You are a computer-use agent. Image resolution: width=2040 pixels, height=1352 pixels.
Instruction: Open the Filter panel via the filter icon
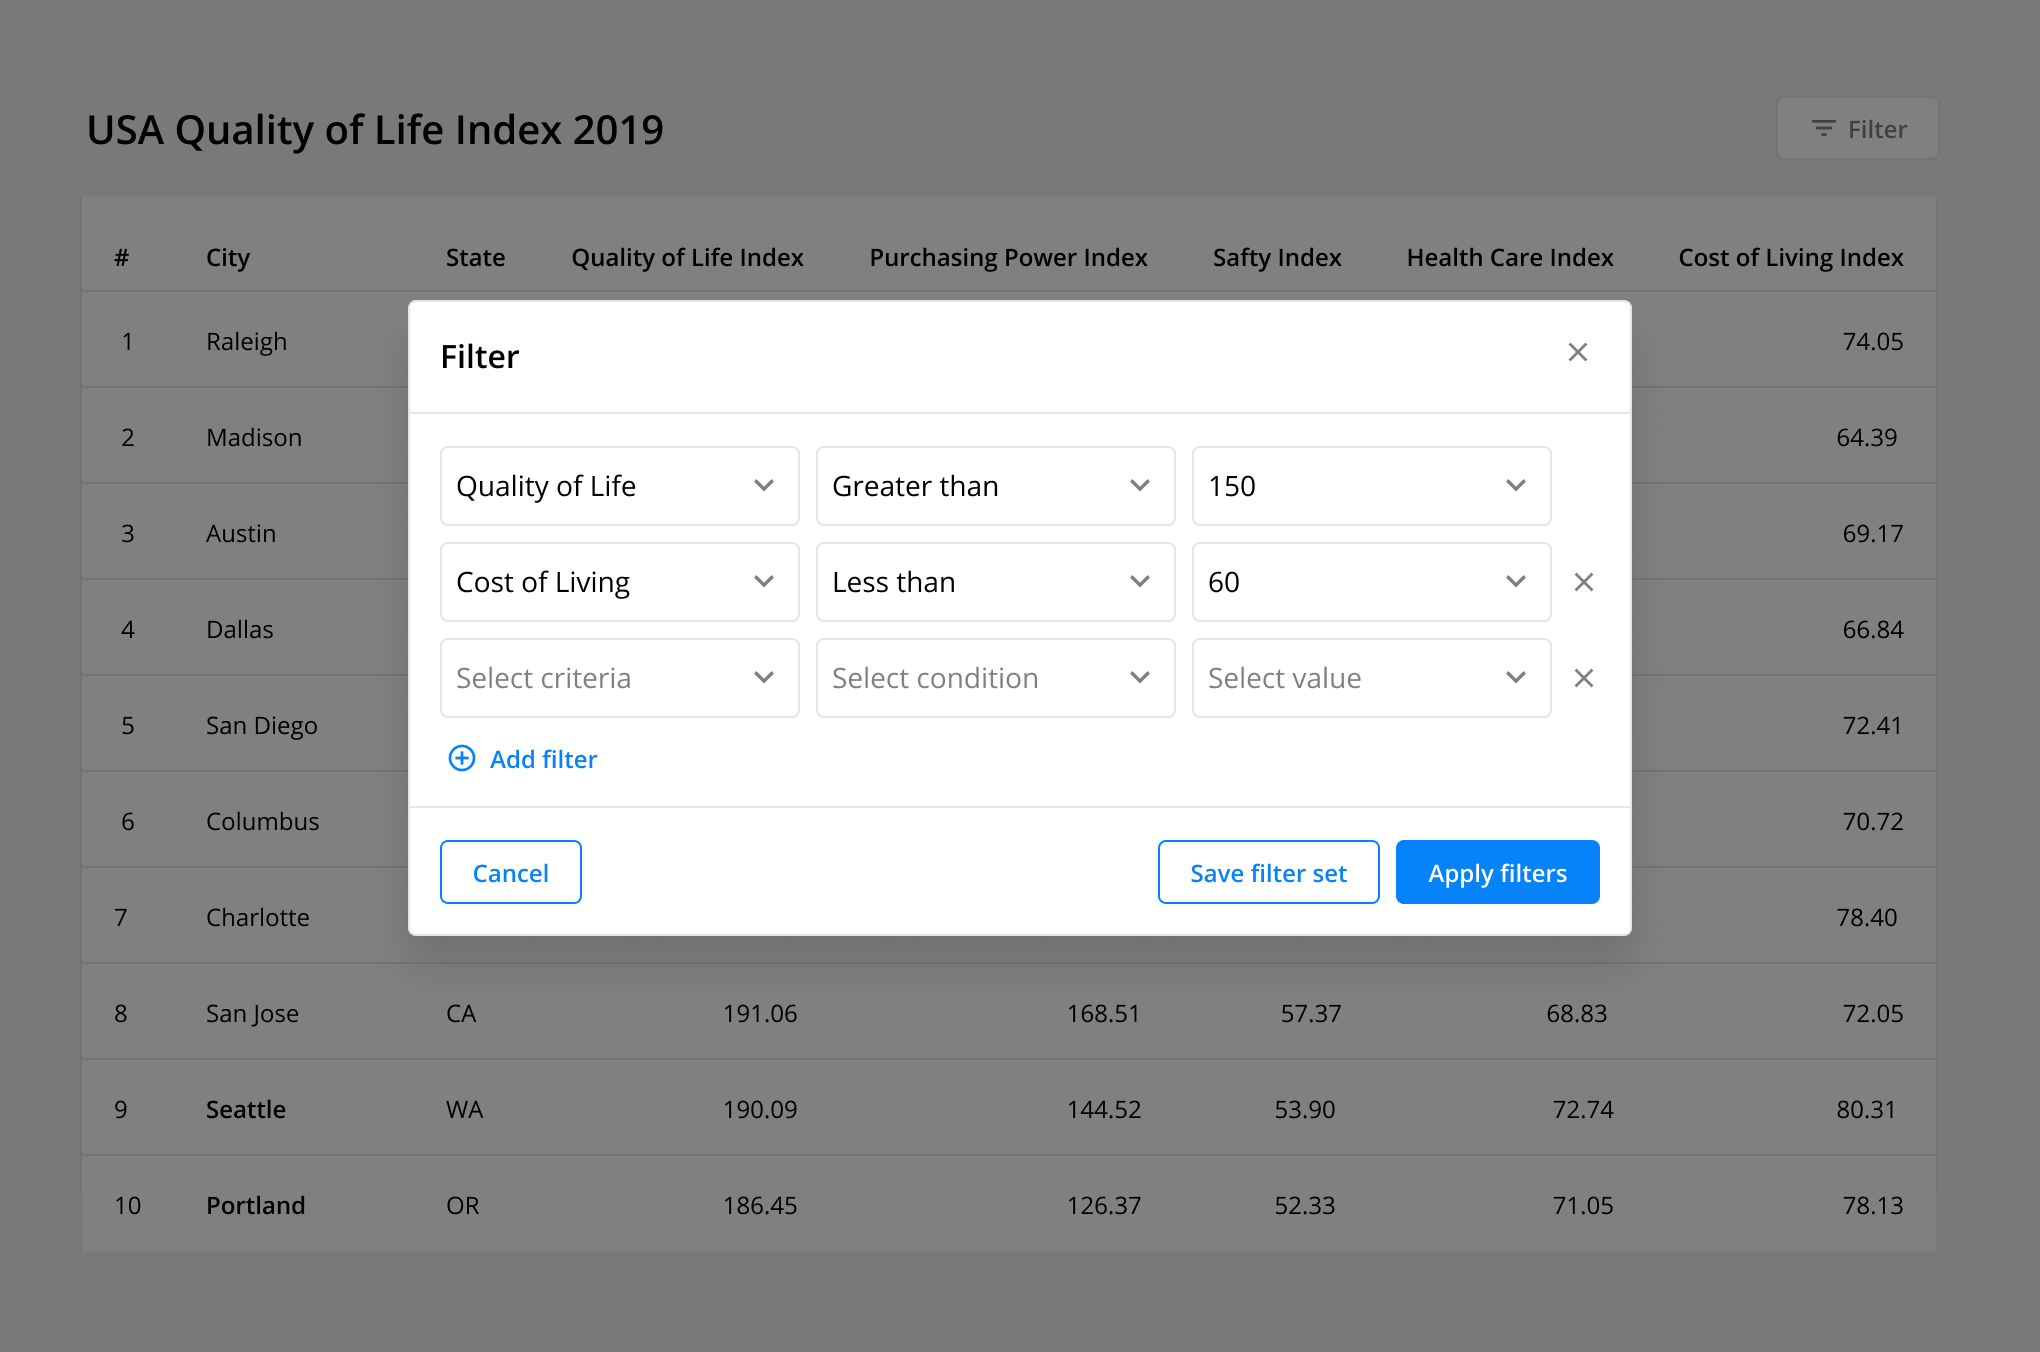[x=1823, y=128]
